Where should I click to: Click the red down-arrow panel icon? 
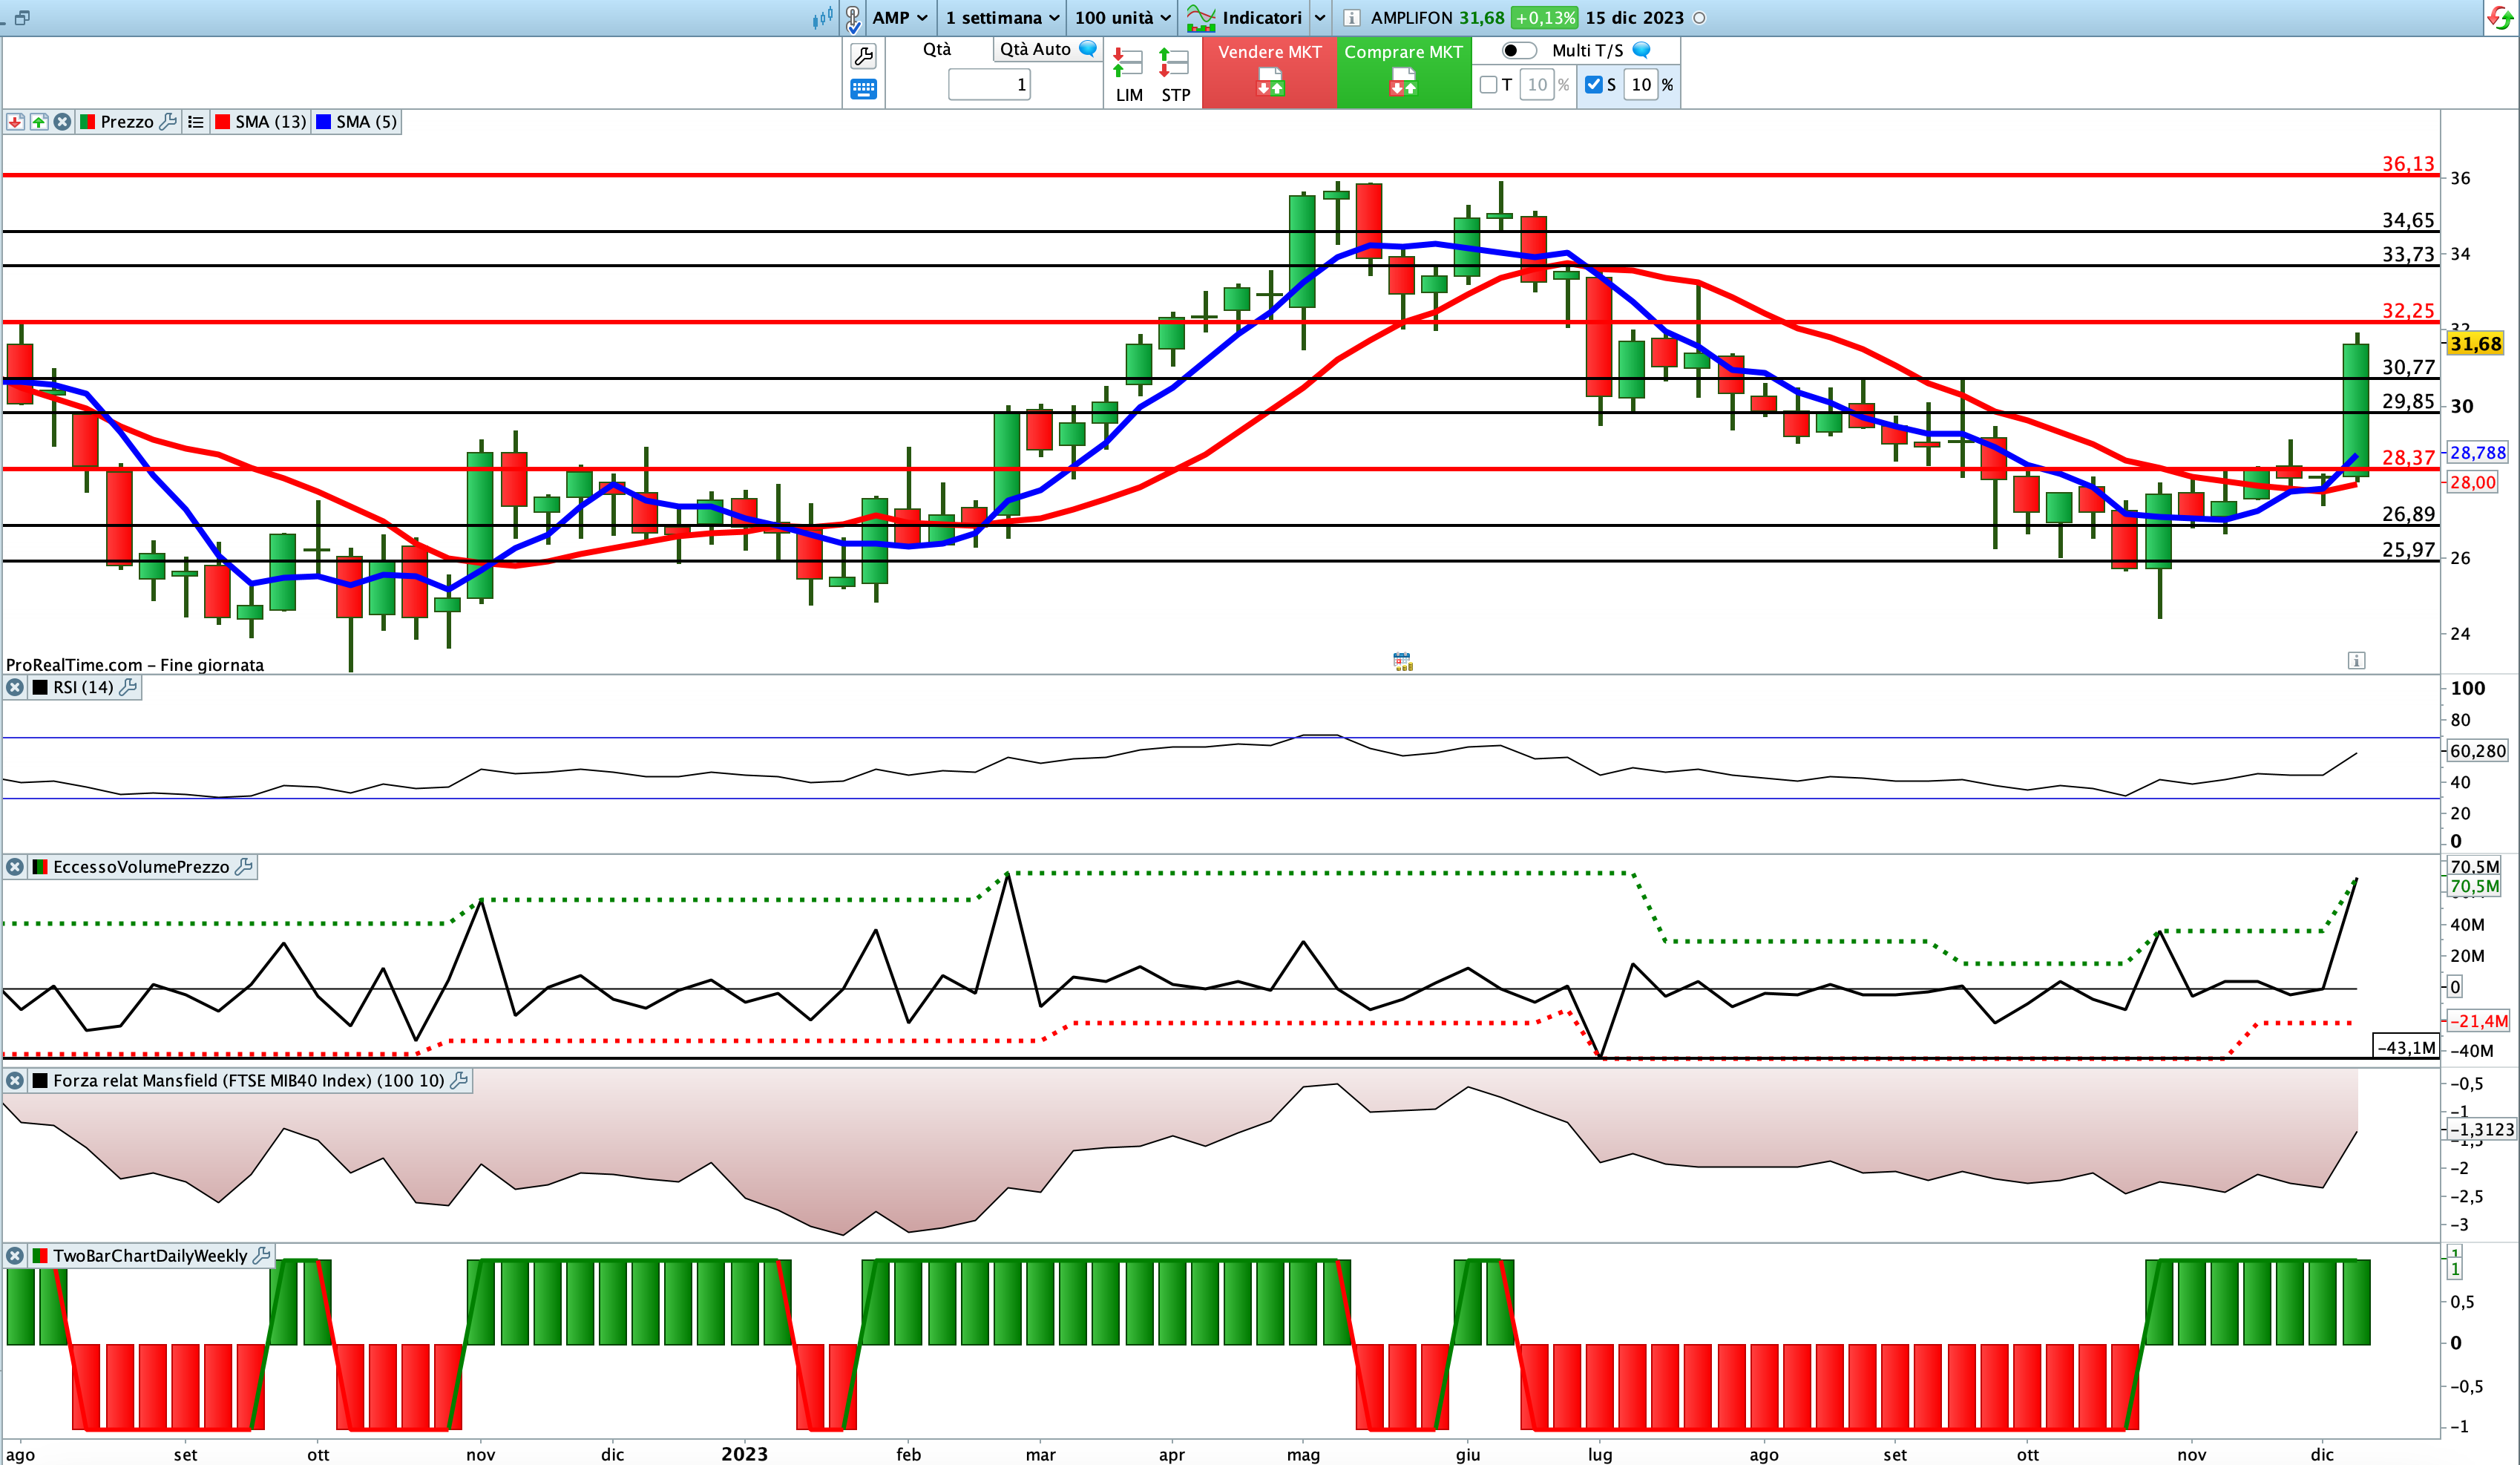click(15, 122)
